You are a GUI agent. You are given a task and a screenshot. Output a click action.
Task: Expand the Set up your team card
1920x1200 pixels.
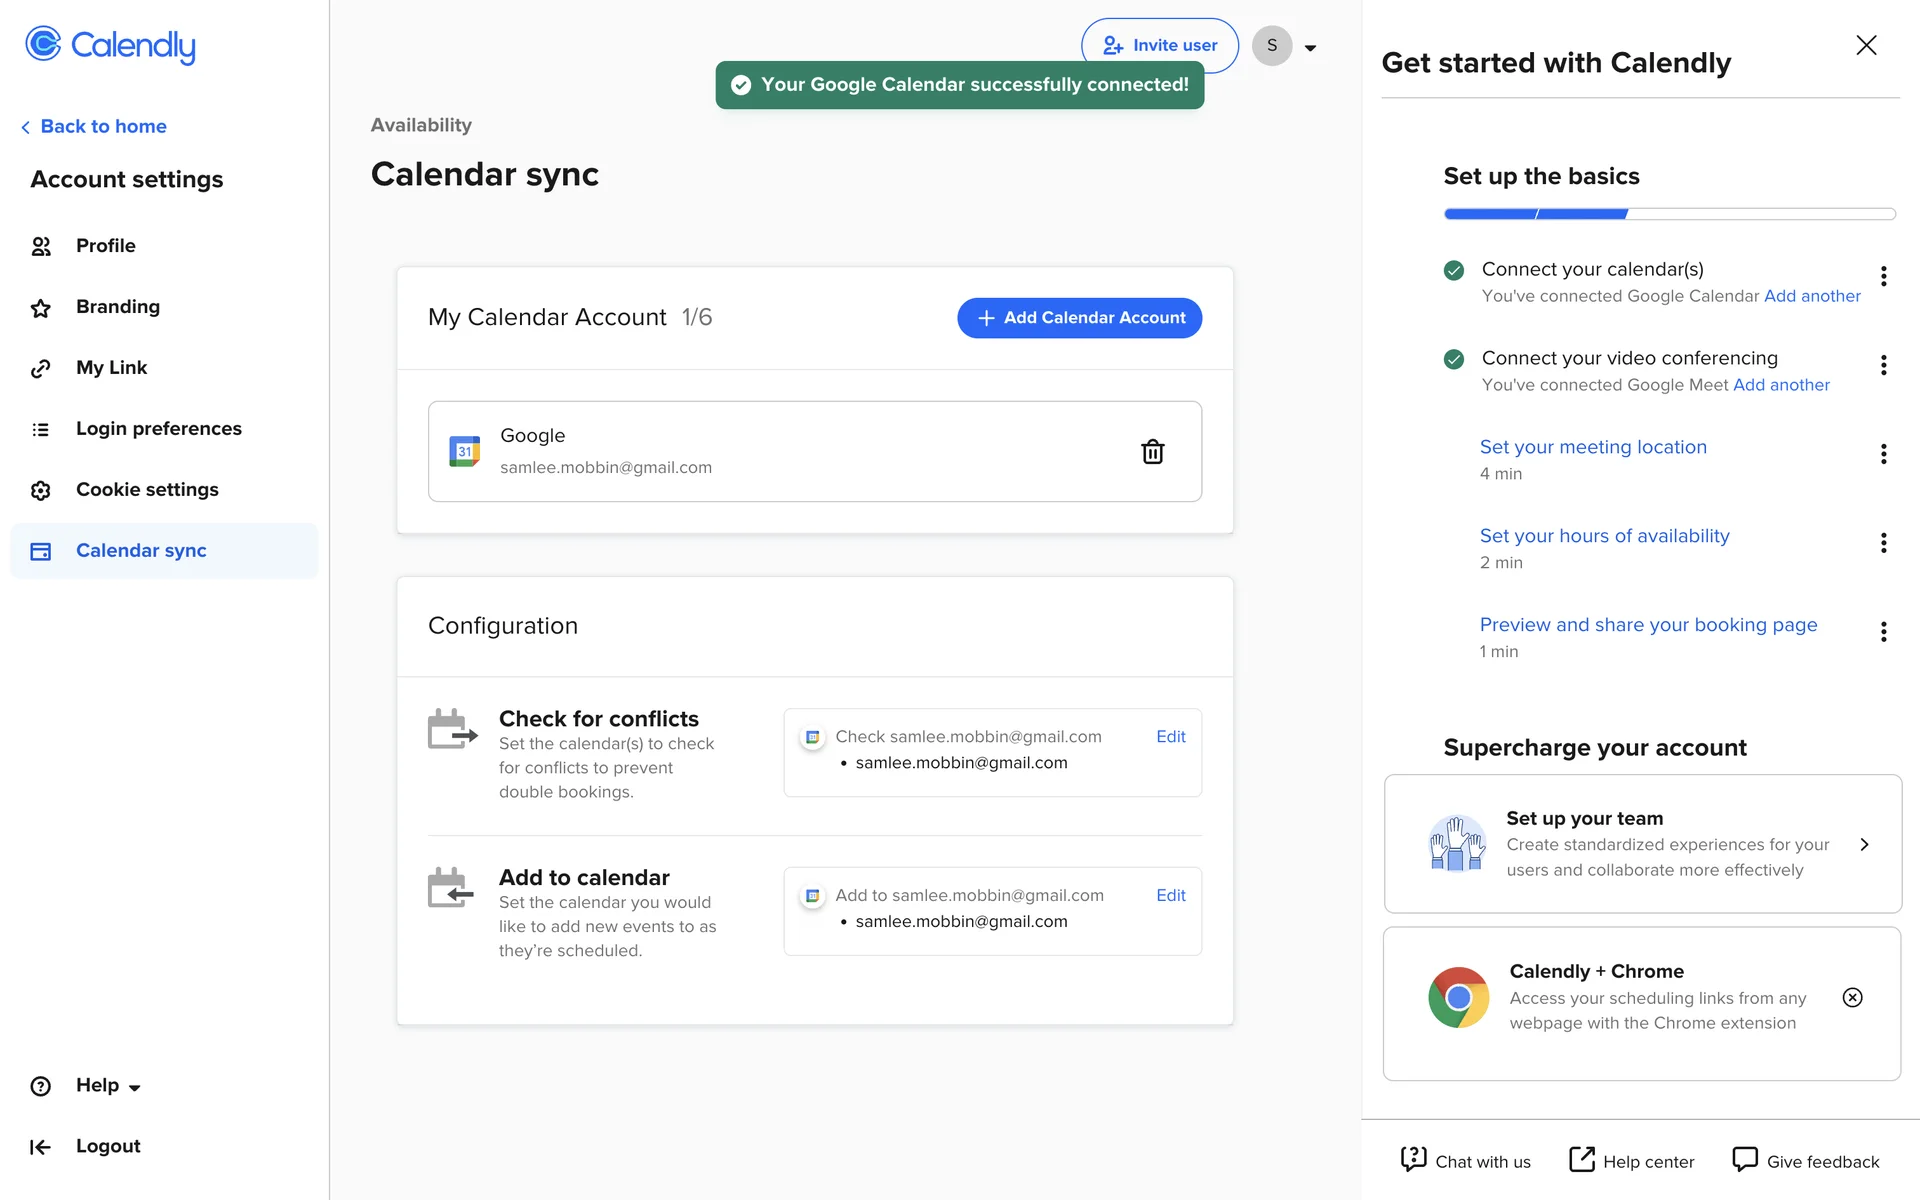tap(1863, 844)
